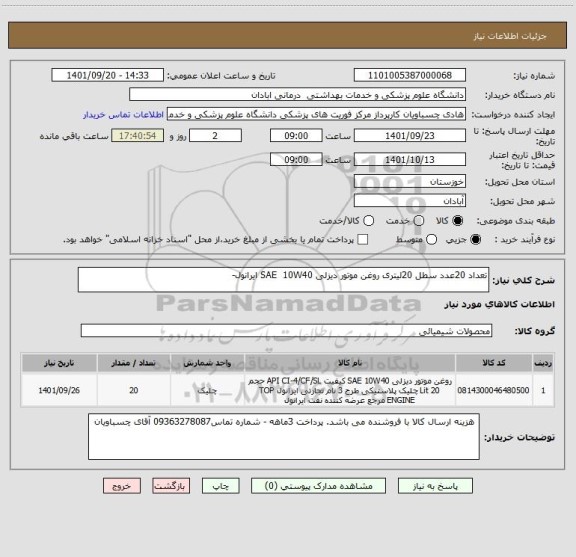The image size is (576, 557).
Task: Click the توضیحات خریدار notes text area
Action: 284,436
